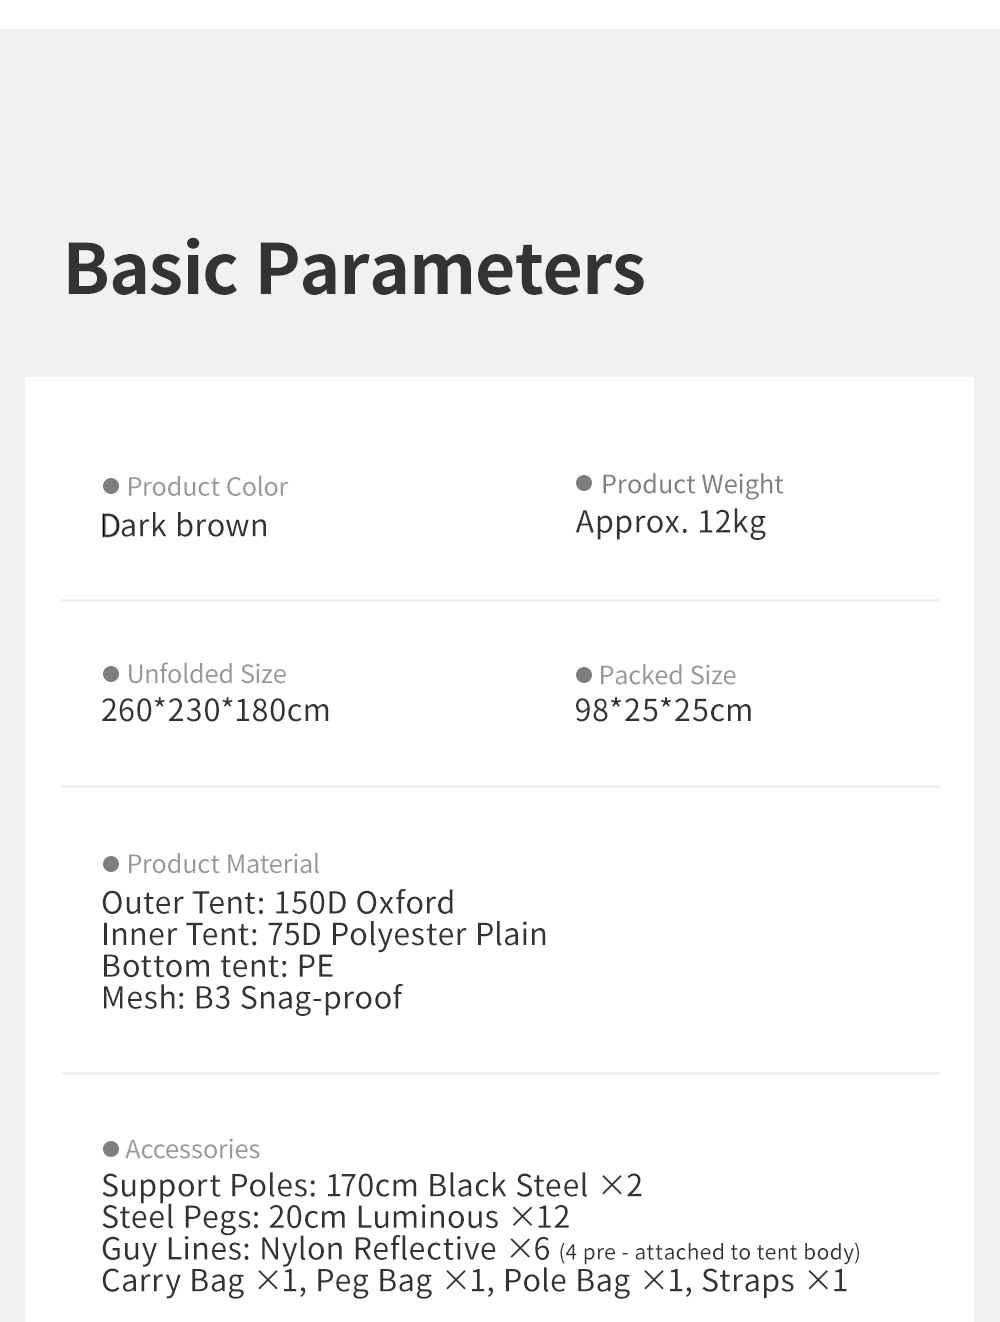Click the bullet dot beside Product Color
Screen dimensions: 1000x1322
[111, 486]
